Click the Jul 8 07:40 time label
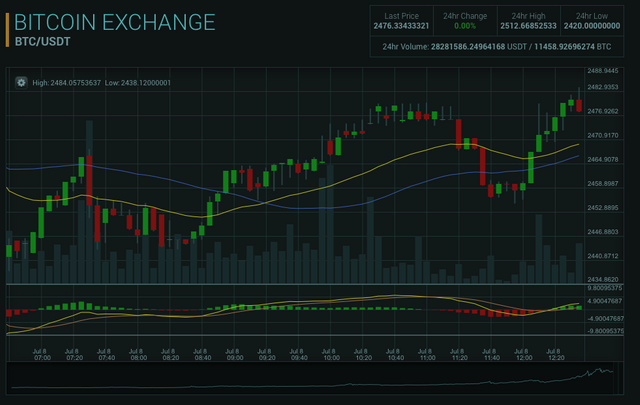This screenshot has width=640, height=405. [106, 354]
